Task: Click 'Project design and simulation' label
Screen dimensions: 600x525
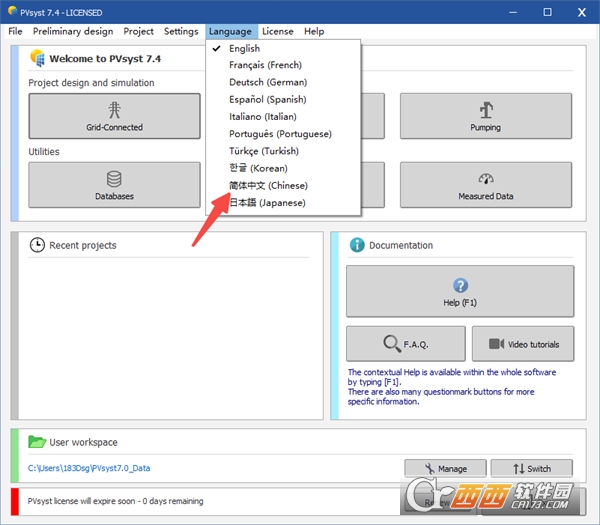Action: point(91,83)
